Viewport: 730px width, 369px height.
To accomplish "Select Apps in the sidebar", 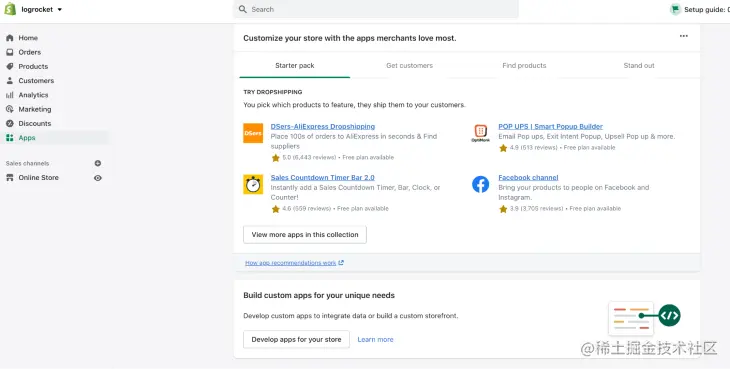I will tap(27, 138).
